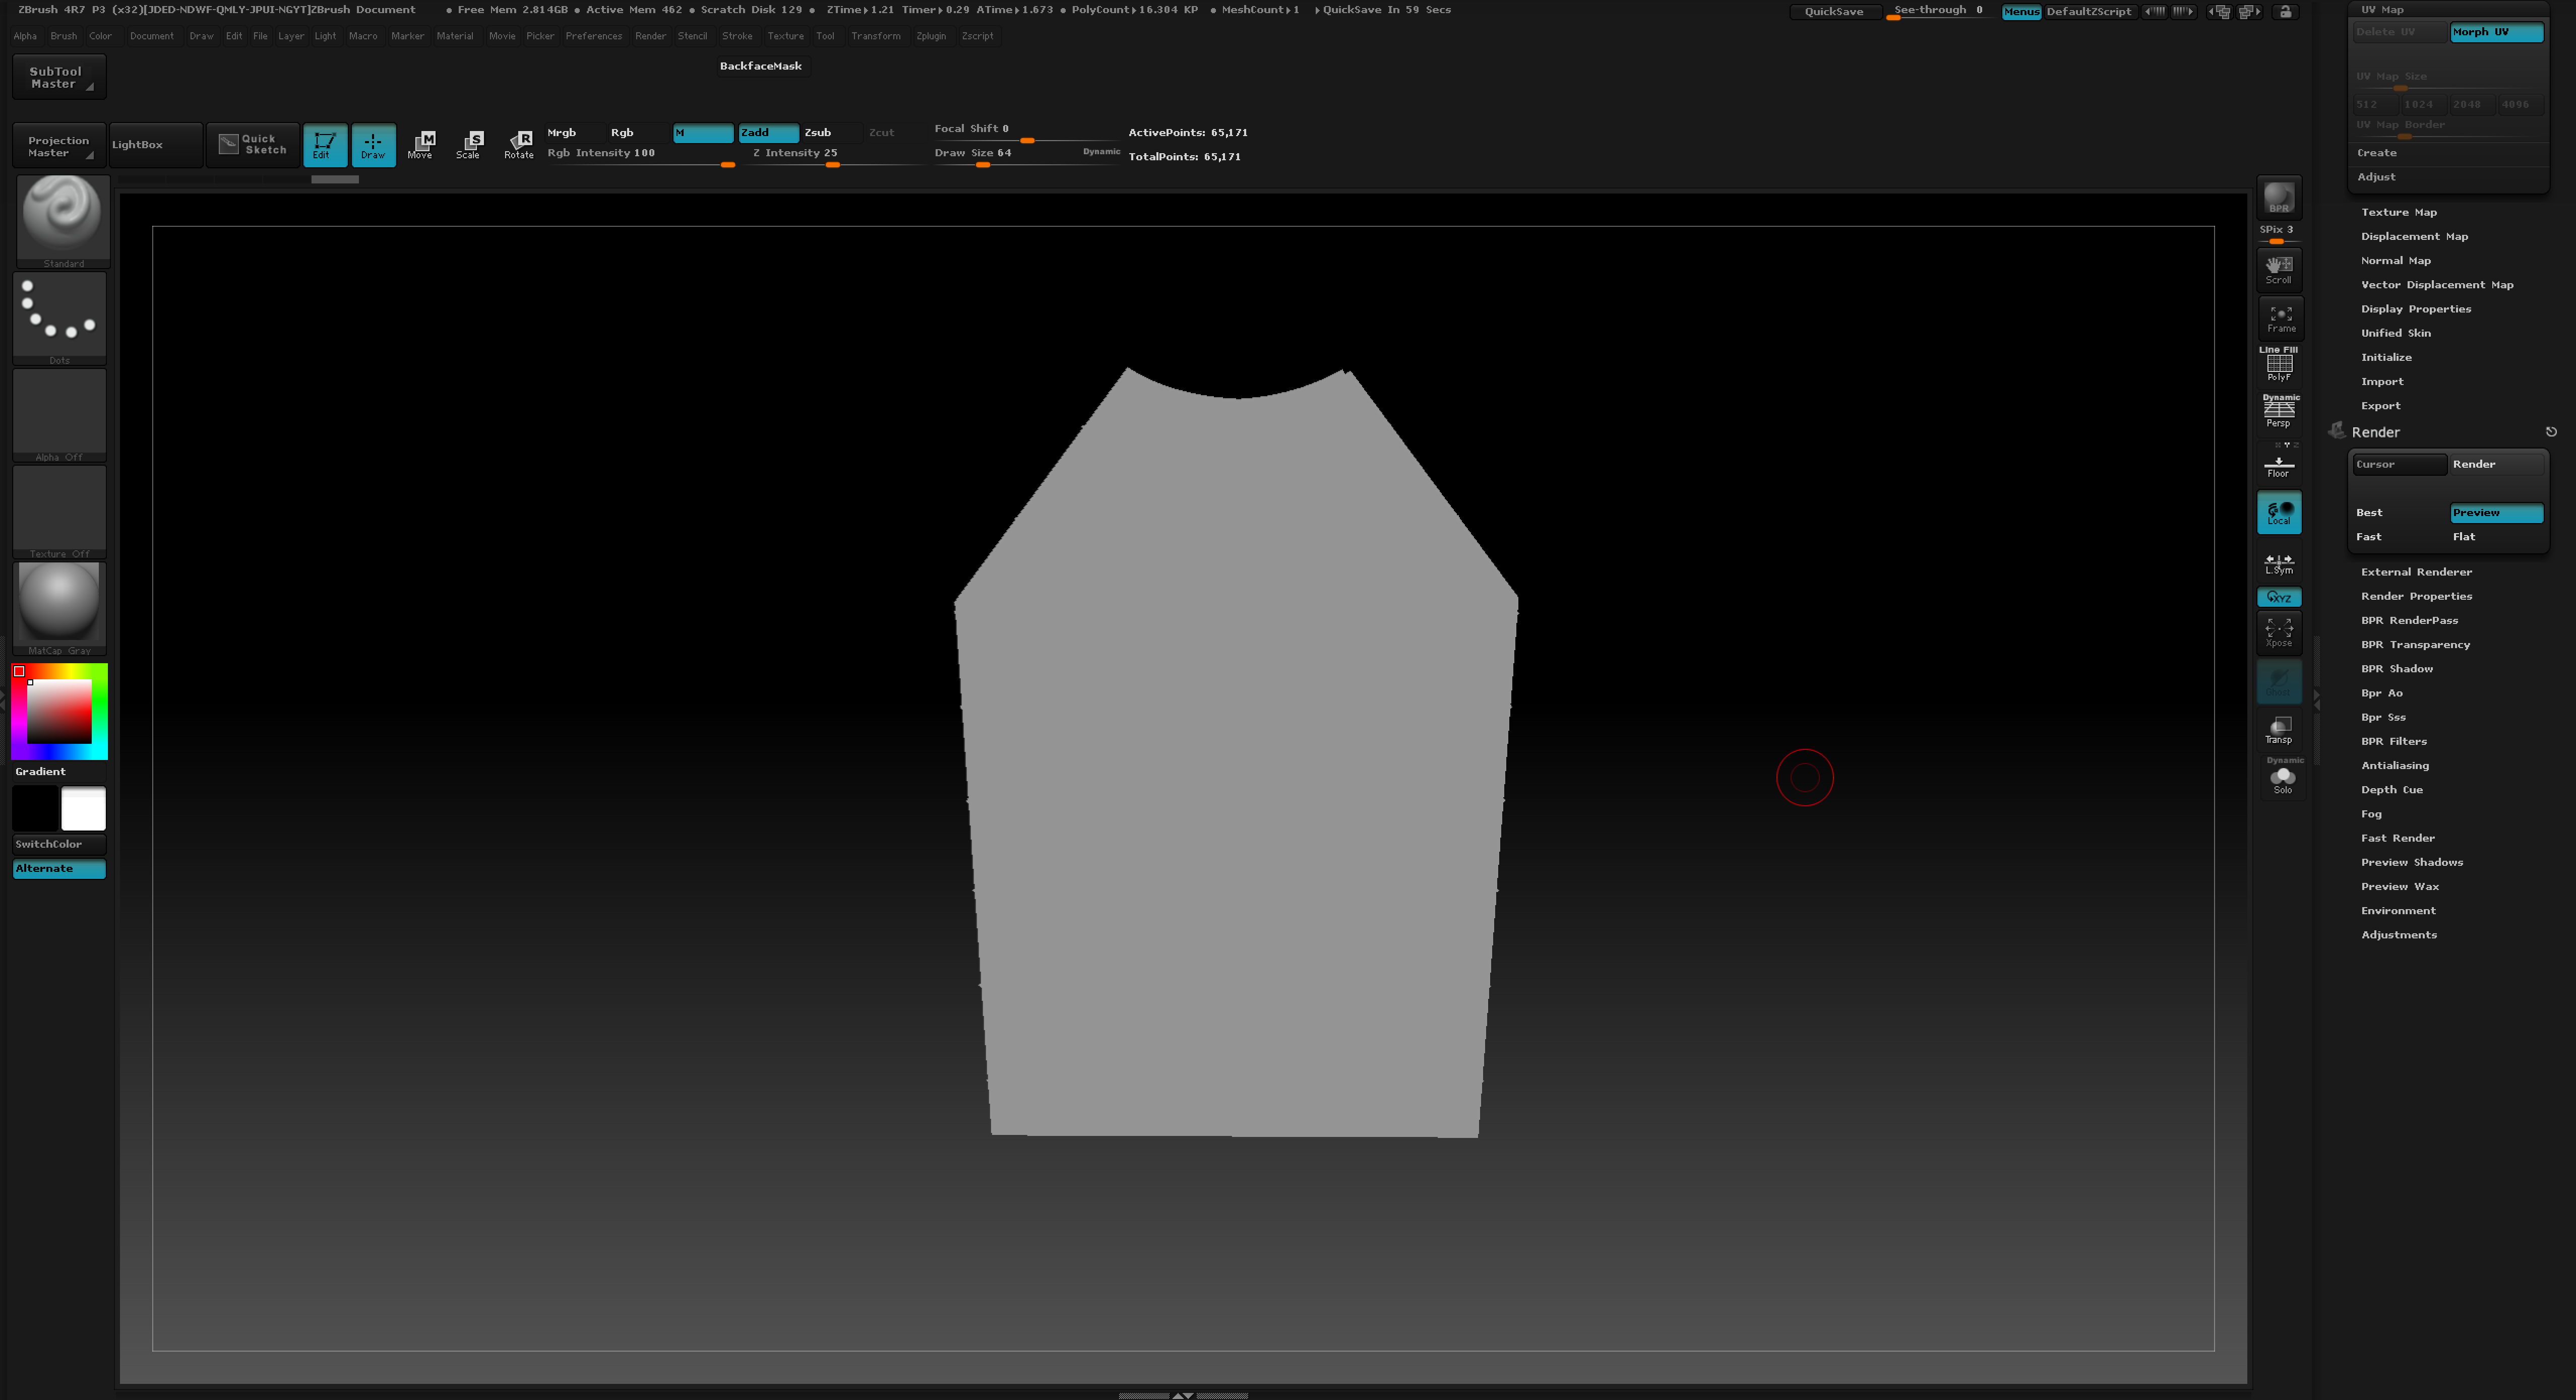Open the Dots stroke picker

pos(60,317)
